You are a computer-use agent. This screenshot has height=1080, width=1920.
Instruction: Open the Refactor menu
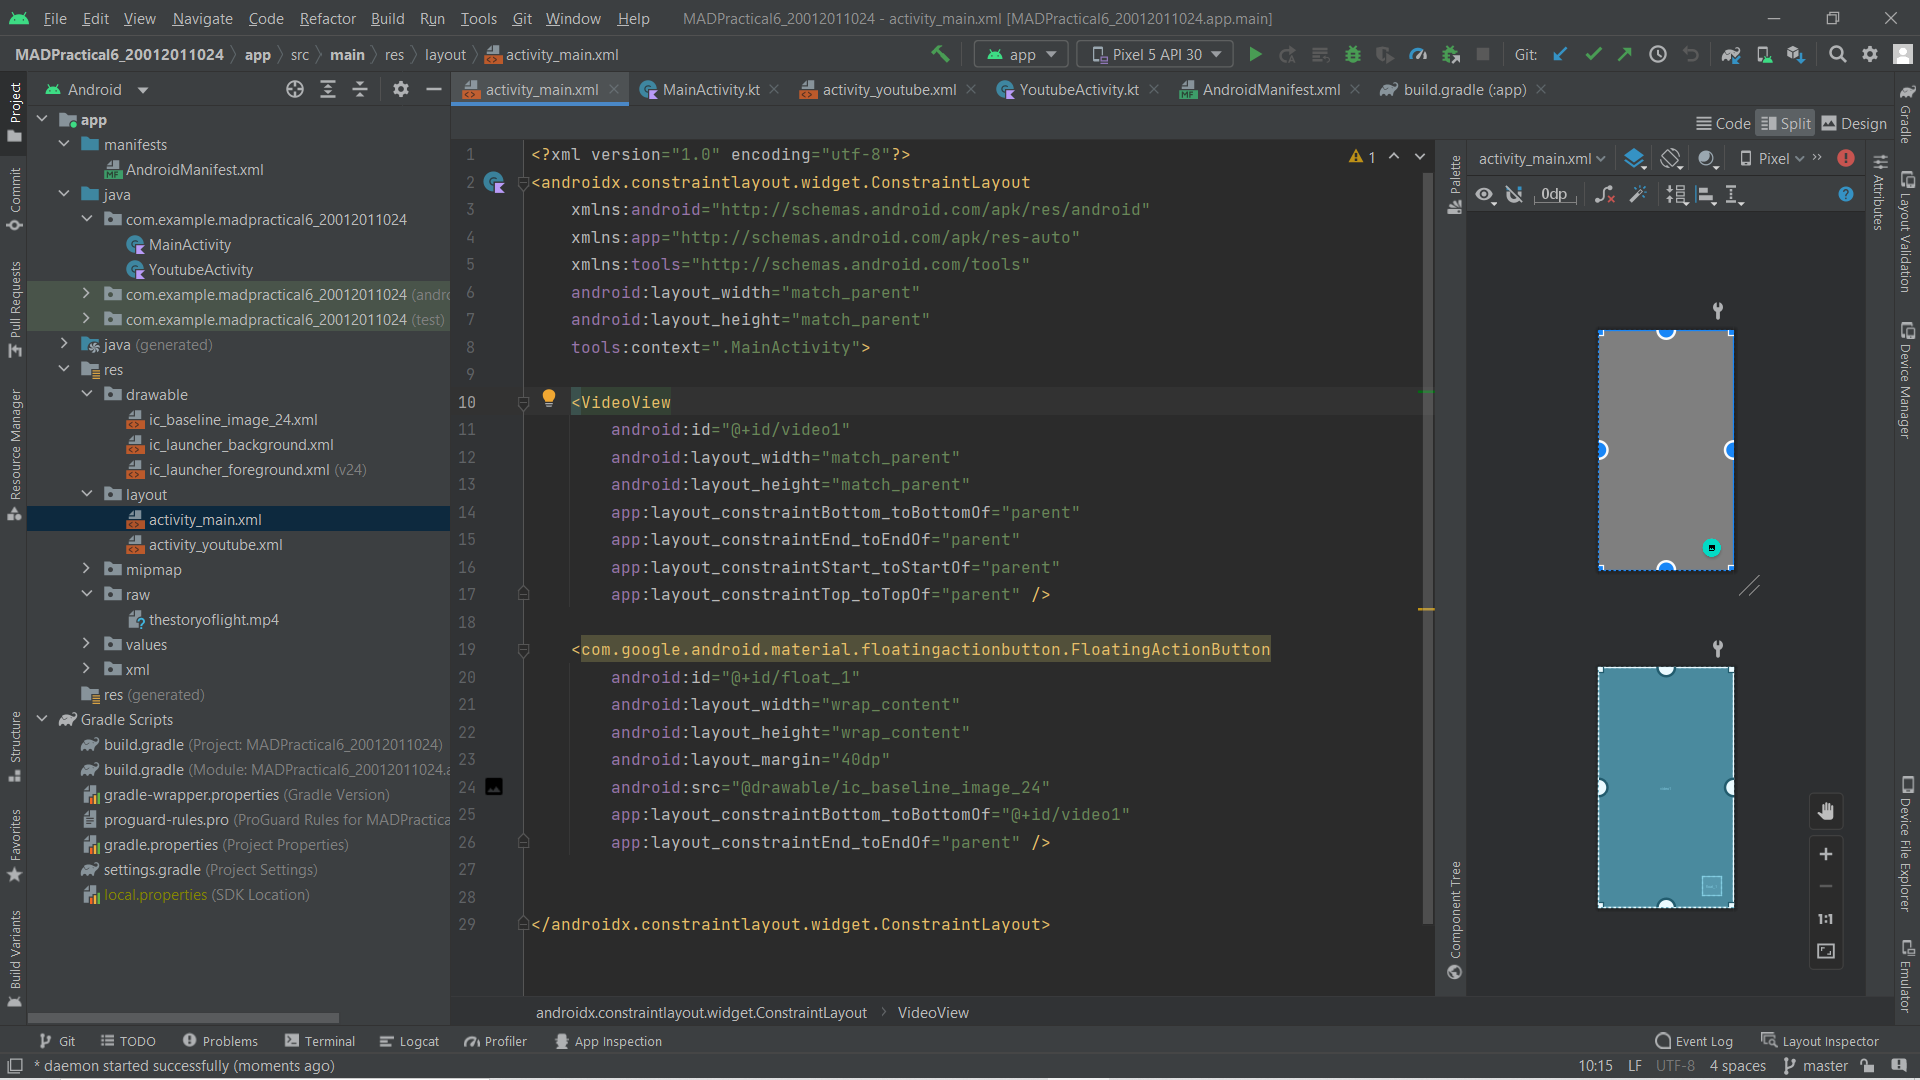pos(327,18)
